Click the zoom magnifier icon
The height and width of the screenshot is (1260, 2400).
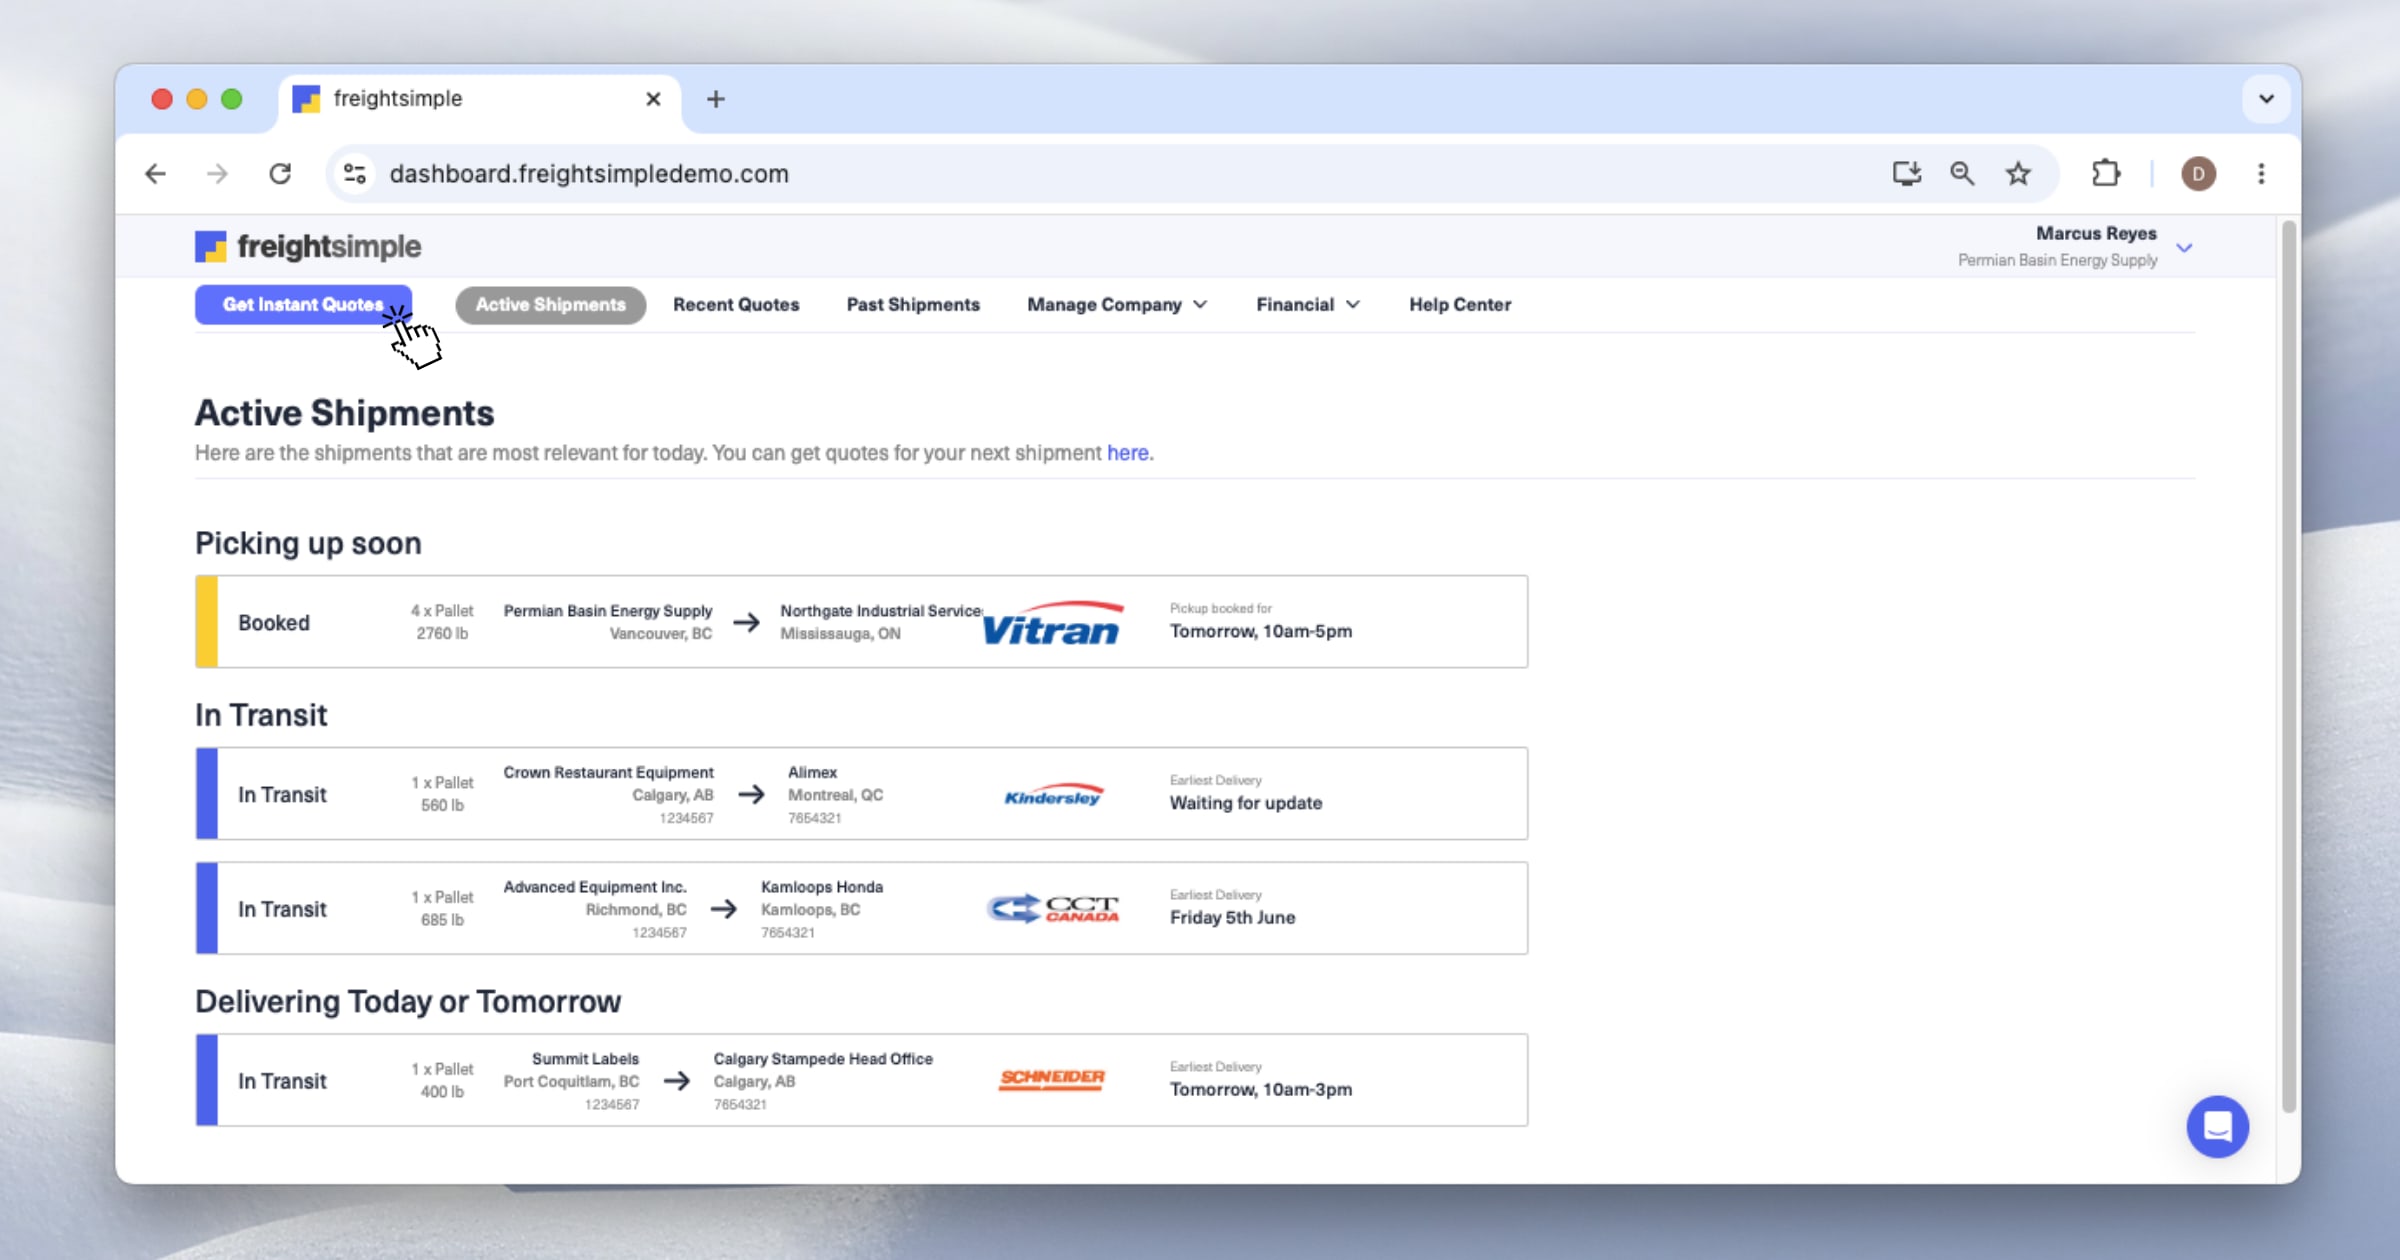(x=1962, y=174)
